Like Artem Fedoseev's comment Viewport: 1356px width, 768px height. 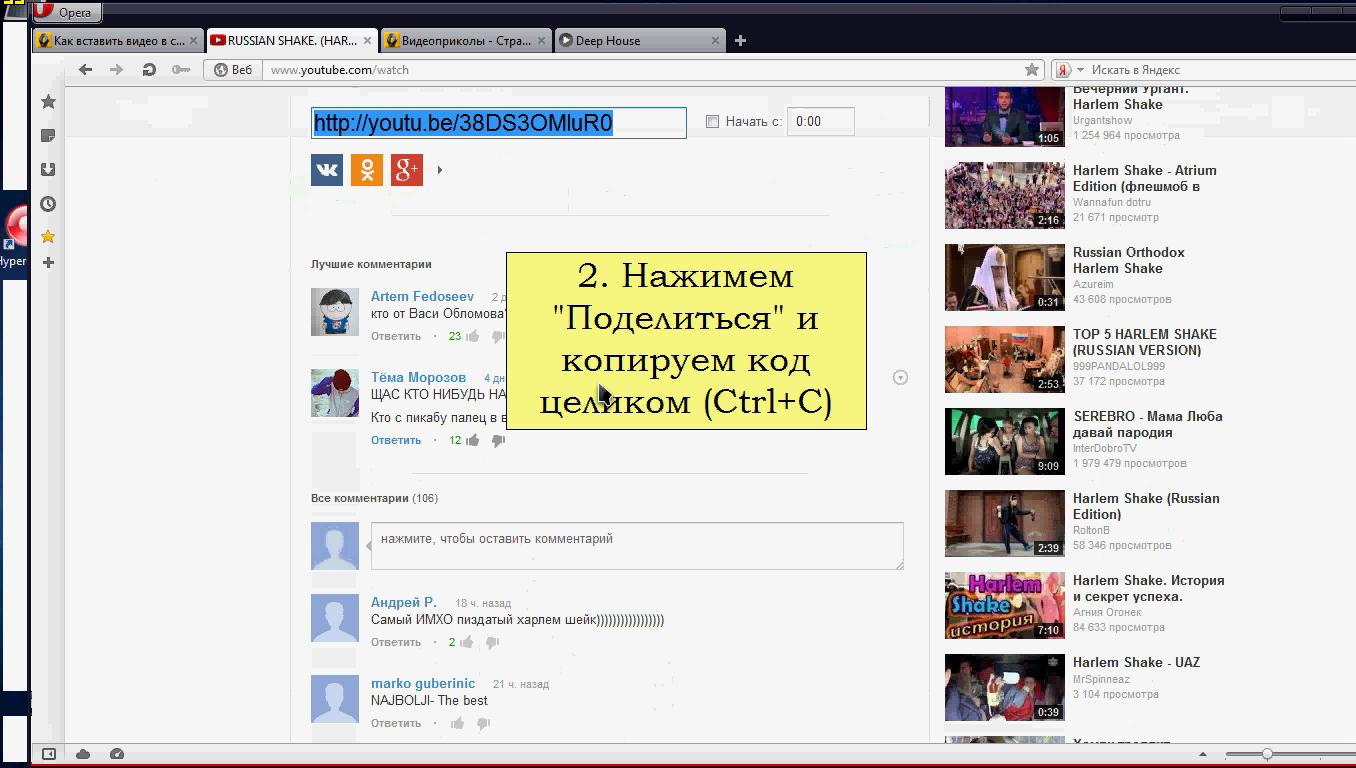click(x=471, y=336)
